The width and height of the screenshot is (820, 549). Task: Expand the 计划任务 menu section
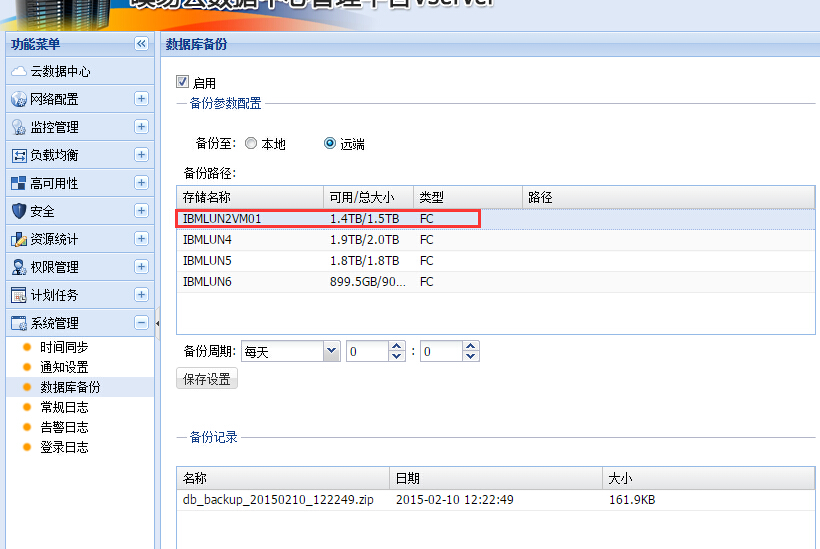point(141,295)
